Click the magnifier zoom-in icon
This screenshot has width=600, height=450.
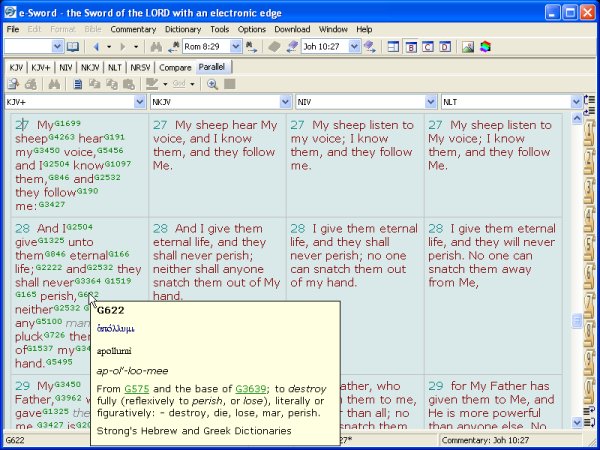coord(212,84)
